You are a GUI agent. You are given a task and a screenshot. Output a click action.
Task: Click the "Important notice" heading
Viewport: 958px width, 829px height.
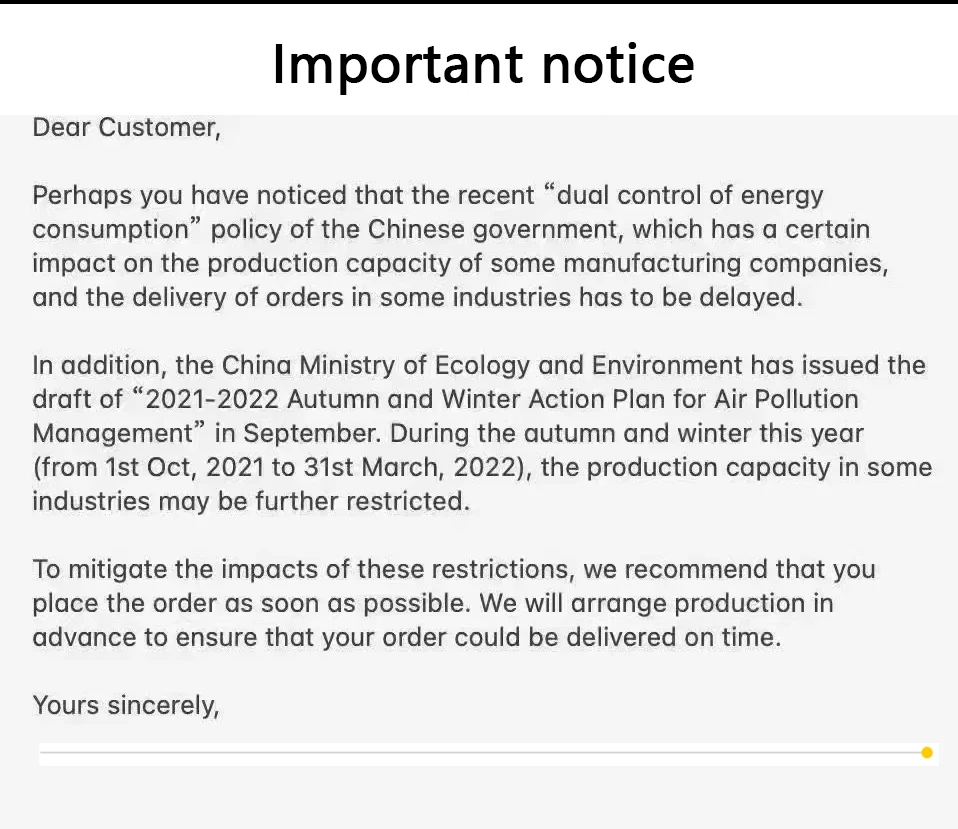pos(483,65)
